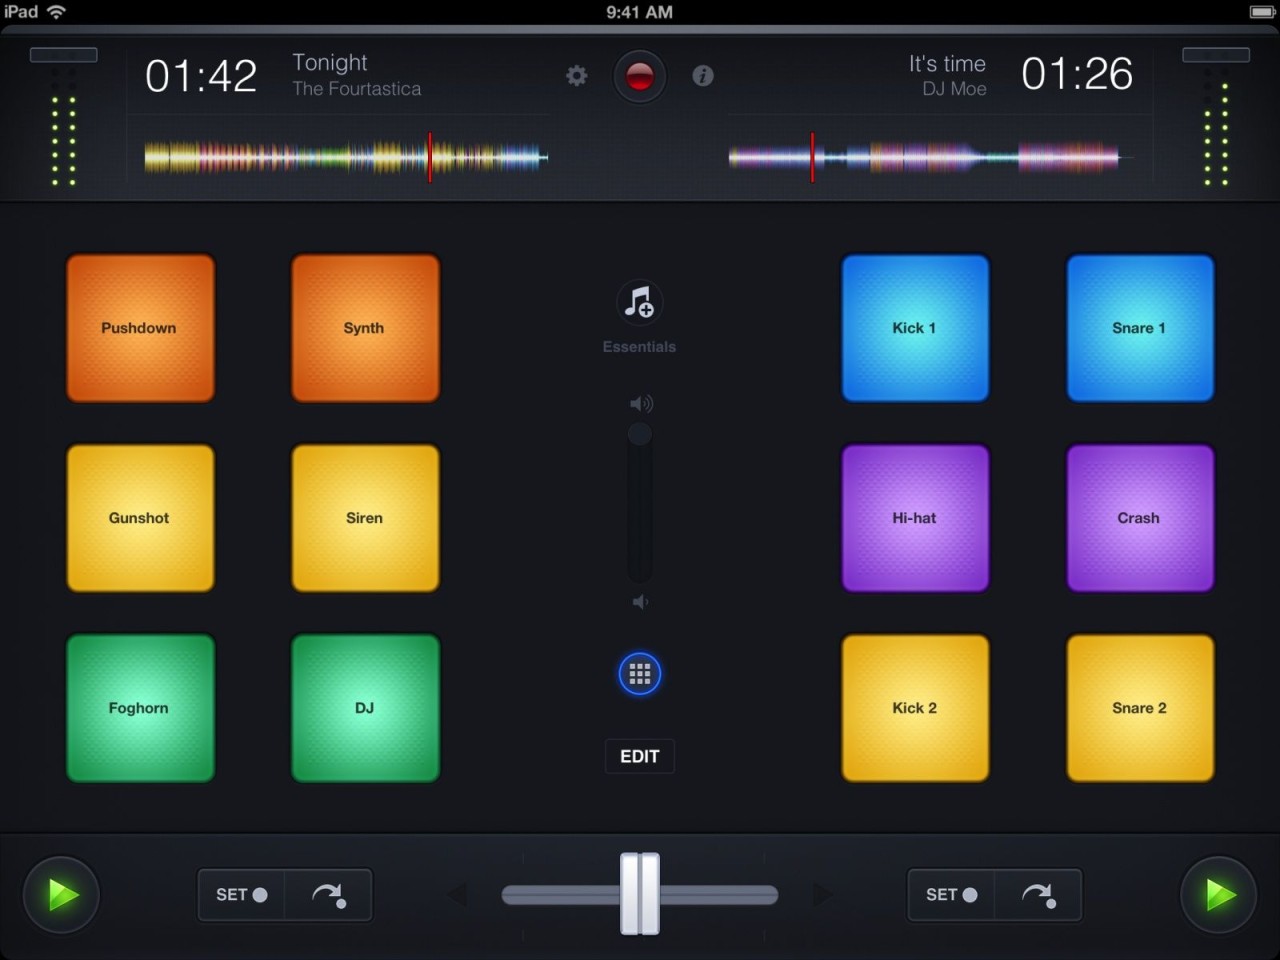Image resolution: width=1280 pixels, height=960 pixels.
Task: Toggle recording with the red record button
Action: coord(639,75)
